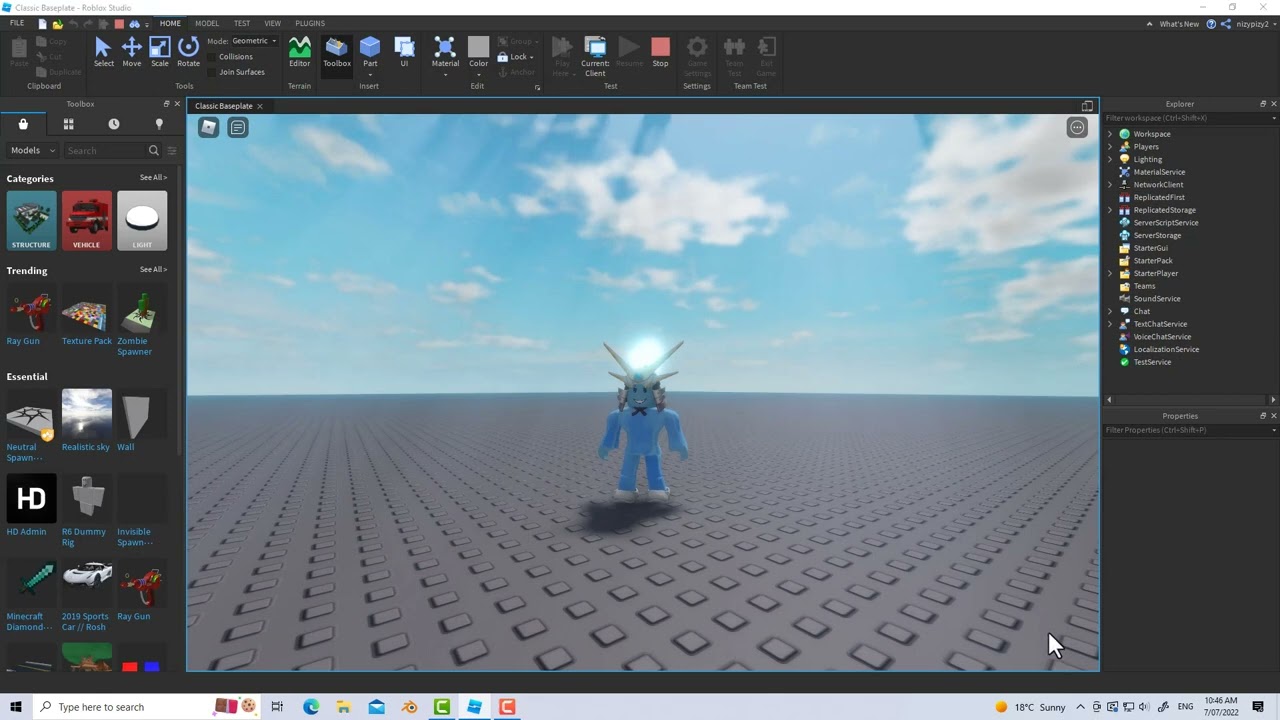
Task: Open Windows Start menu
Action: click(x=15, y=707)
